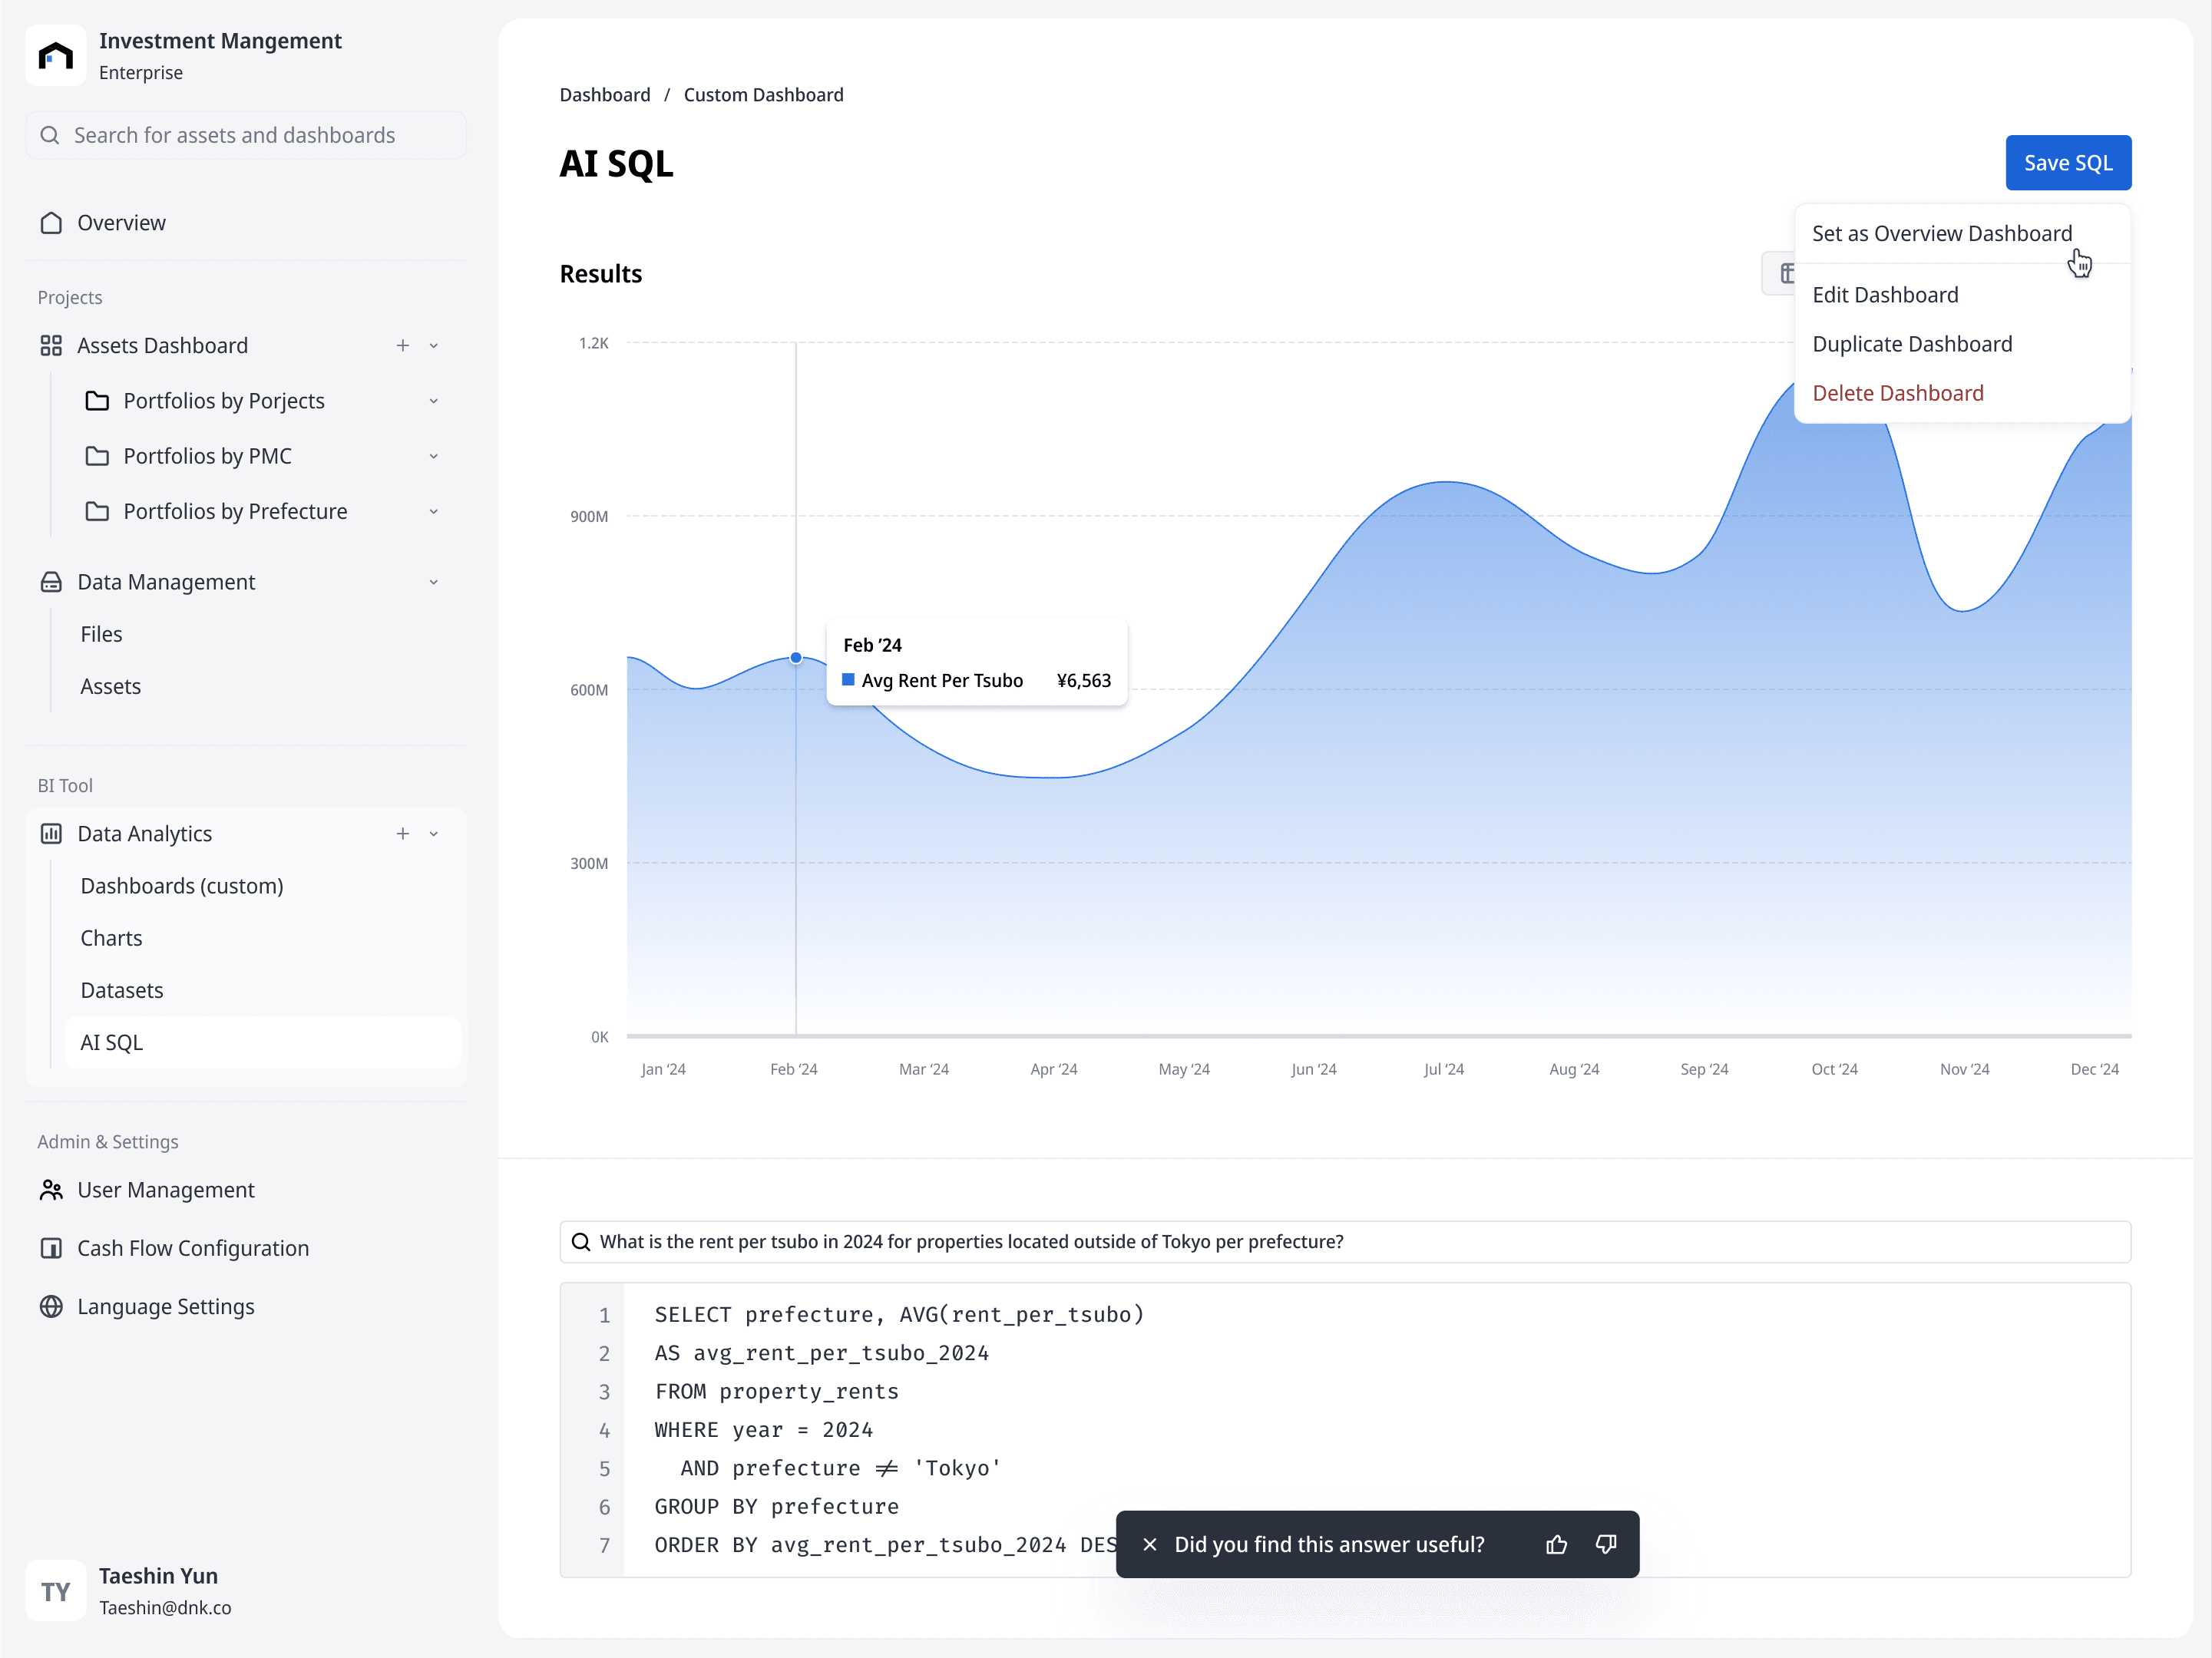This screenshot has width=2212, height=1658.
Task: Dismiss the feedback prompt with X icon
Action: point(1150,1544)
